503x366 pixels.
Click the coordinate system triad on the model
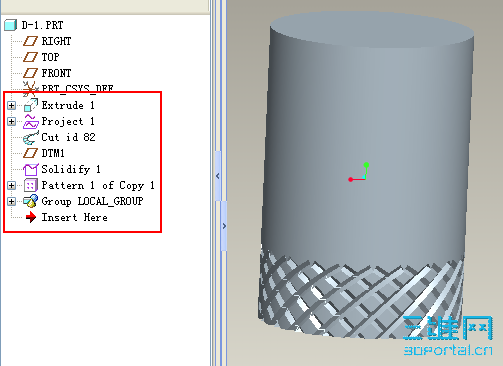(x=359, y=172)
